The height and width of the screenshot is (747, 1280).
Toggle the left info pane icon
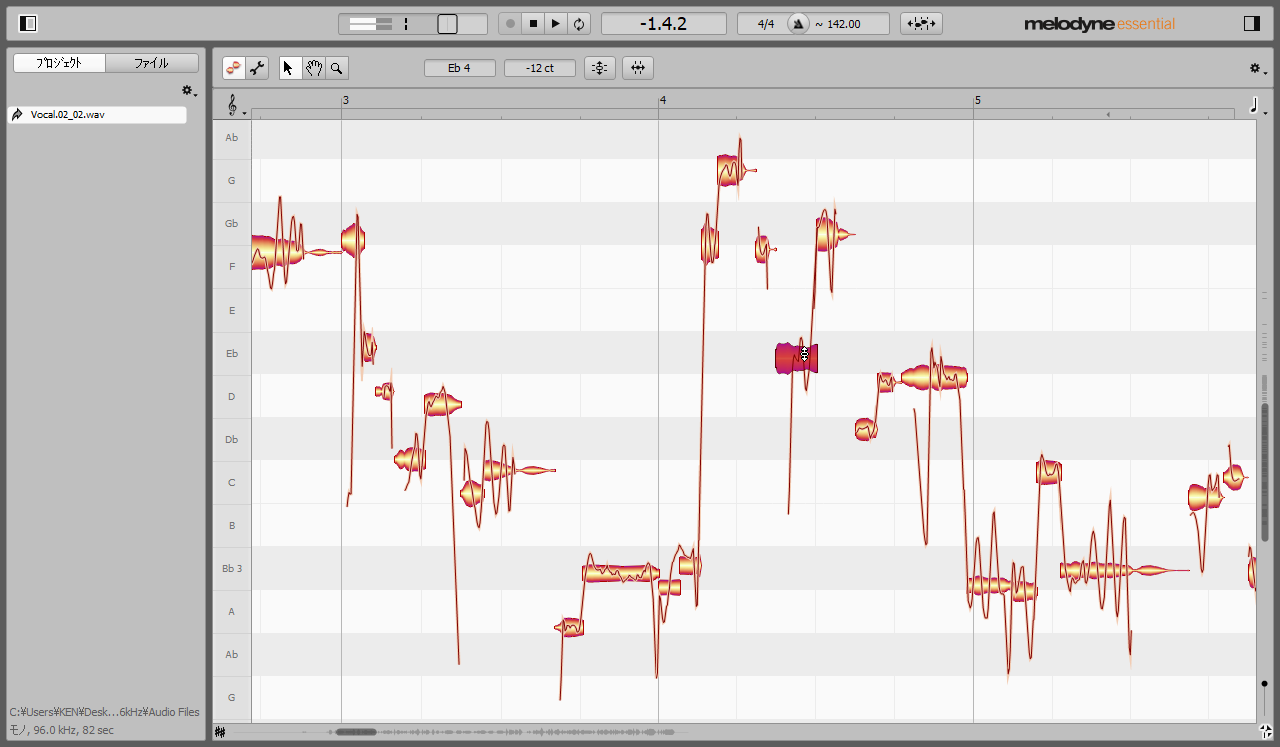point(28,23)
